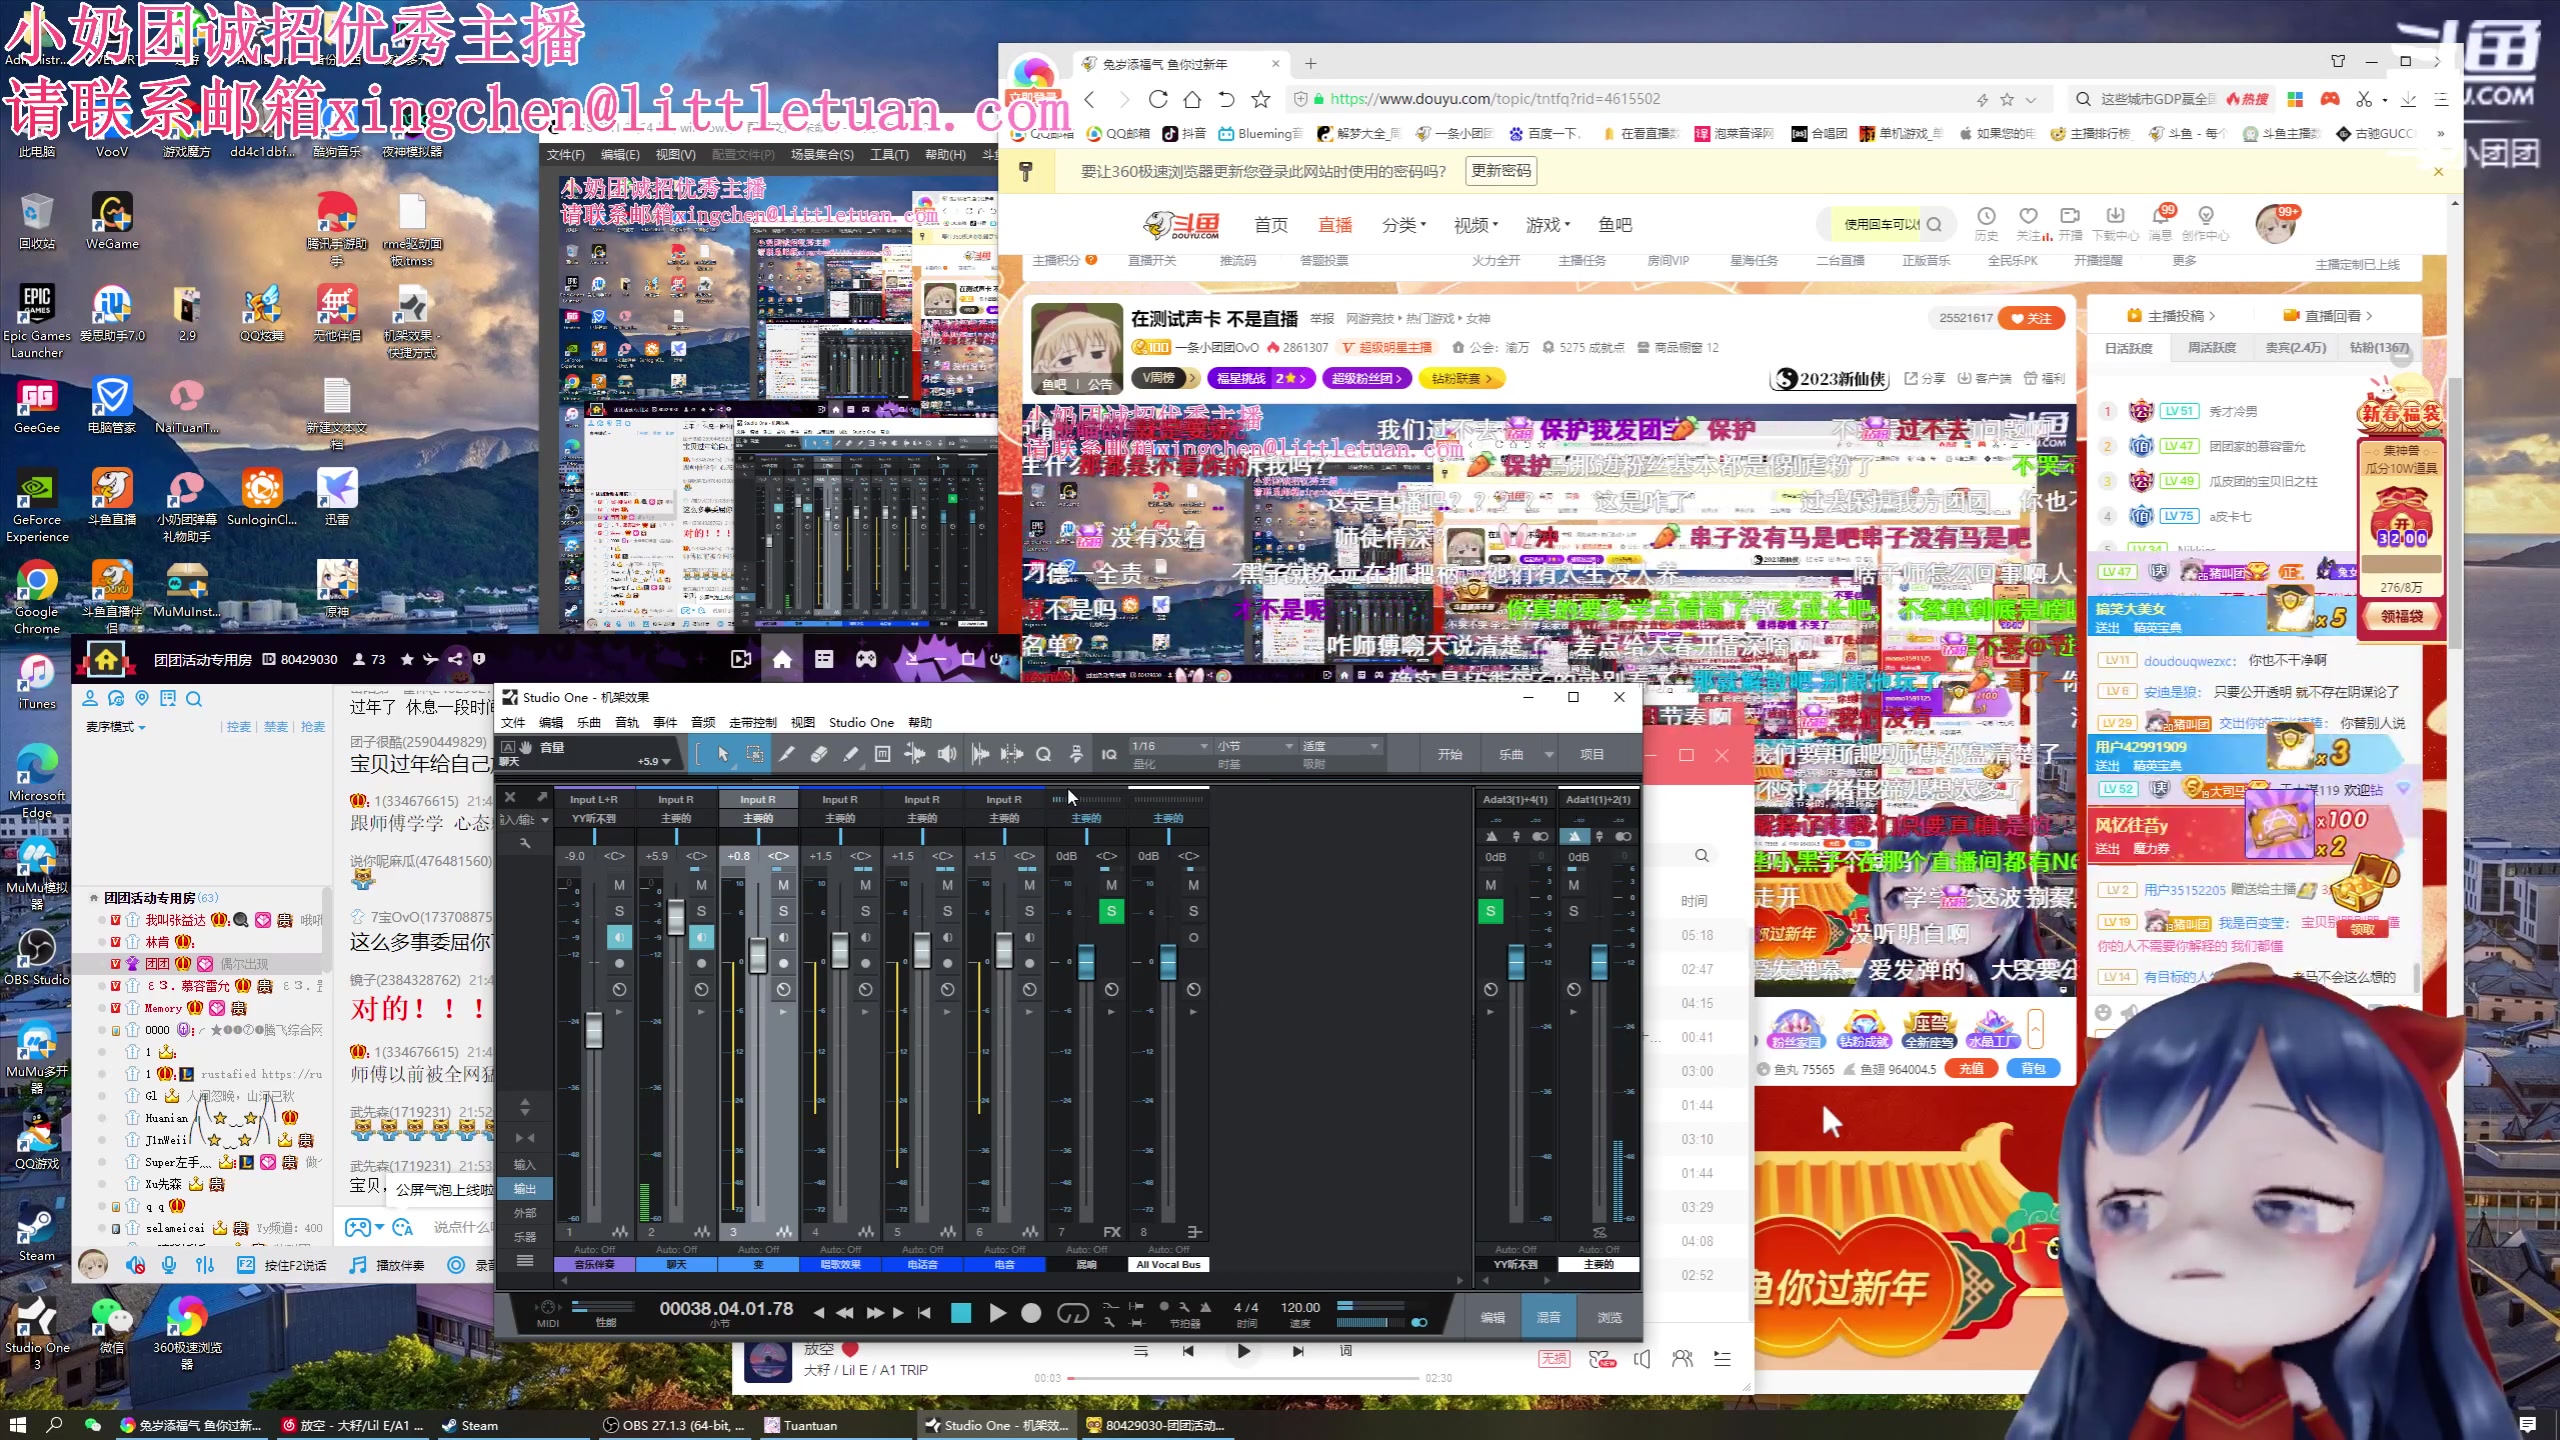Screen dimensions: 2560x1440
Task: Mute the 聊天 channel 2 with M button
Action: pos(701,885)
